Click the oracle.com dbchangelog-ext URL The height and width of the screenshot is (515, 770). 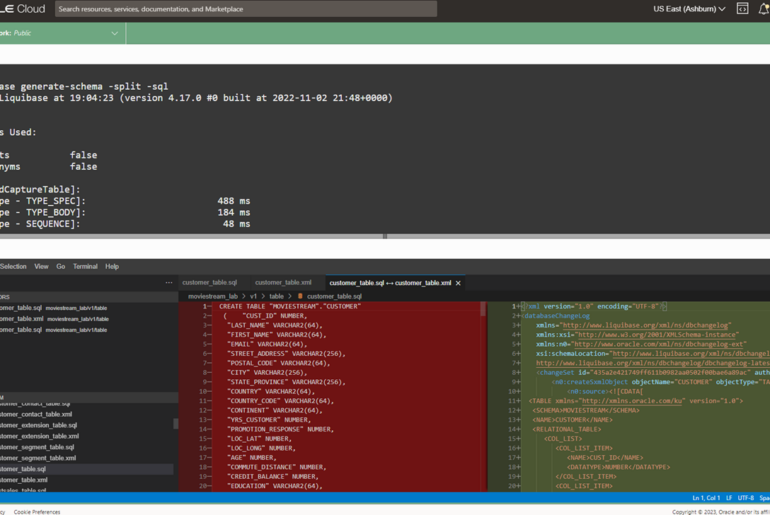(x=660, y=344)
